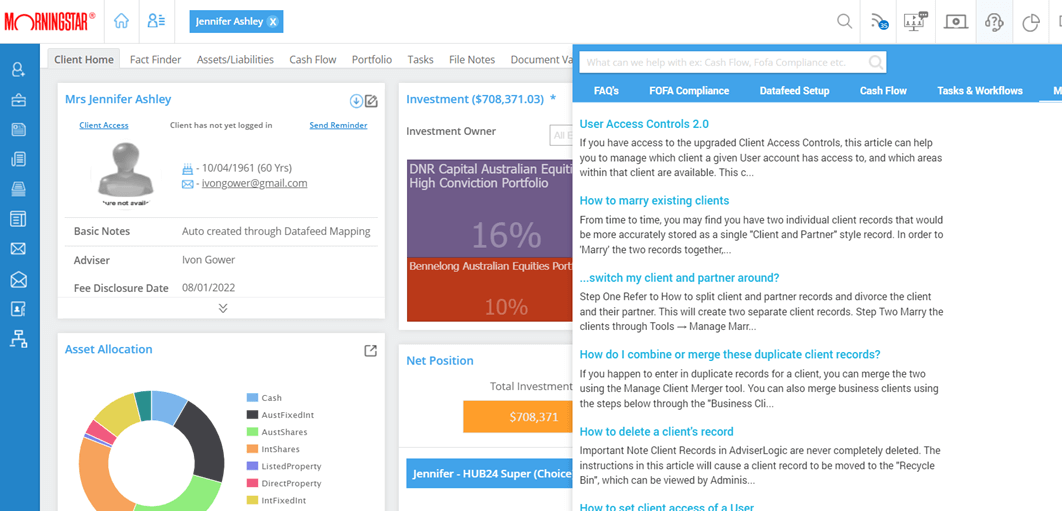This screenshot has width=1062, height=511.
Task: Click the ivongower@gmail.com email link
Action: pyautogui.click(x=255, y=183)
